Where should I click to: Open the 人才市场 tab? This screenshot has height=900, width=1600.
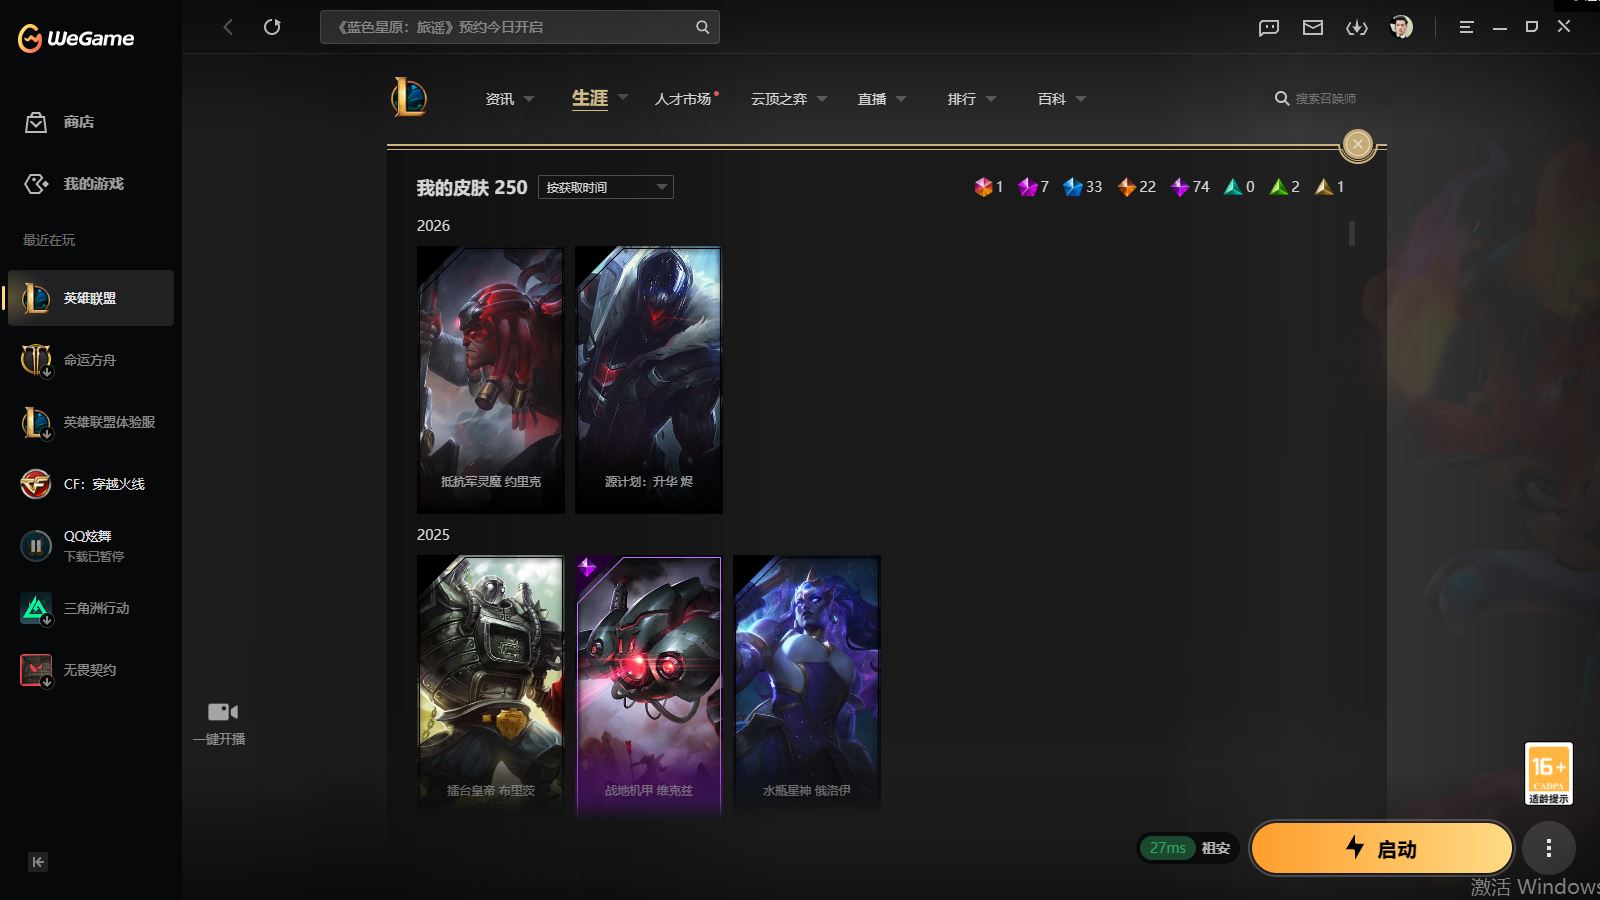pos(684,99)
